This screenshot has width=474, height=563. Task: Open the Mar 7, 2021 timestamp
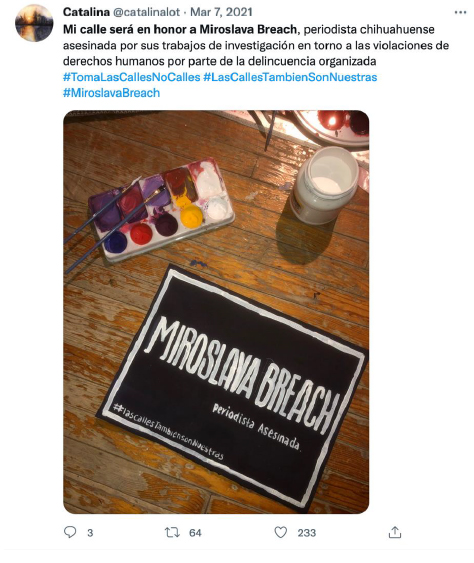[x=221, y=12]
